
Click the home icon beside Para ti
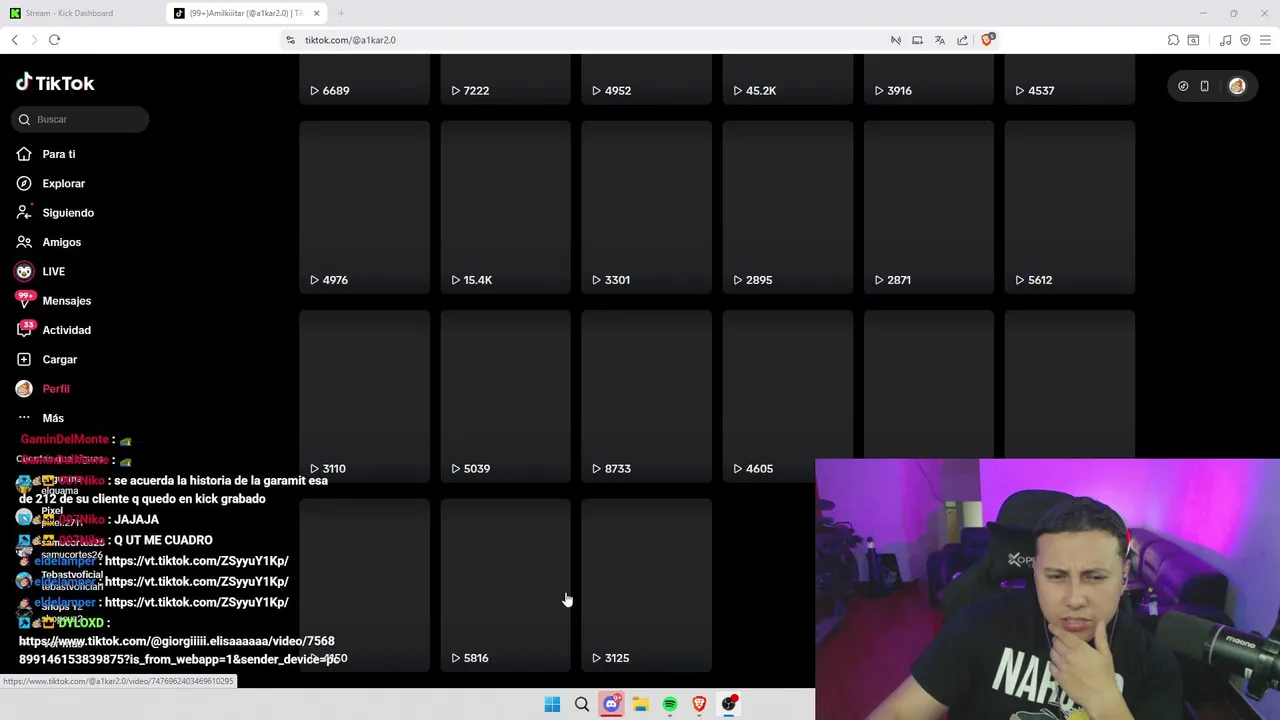pyautogui.click(x=24, y=154)
